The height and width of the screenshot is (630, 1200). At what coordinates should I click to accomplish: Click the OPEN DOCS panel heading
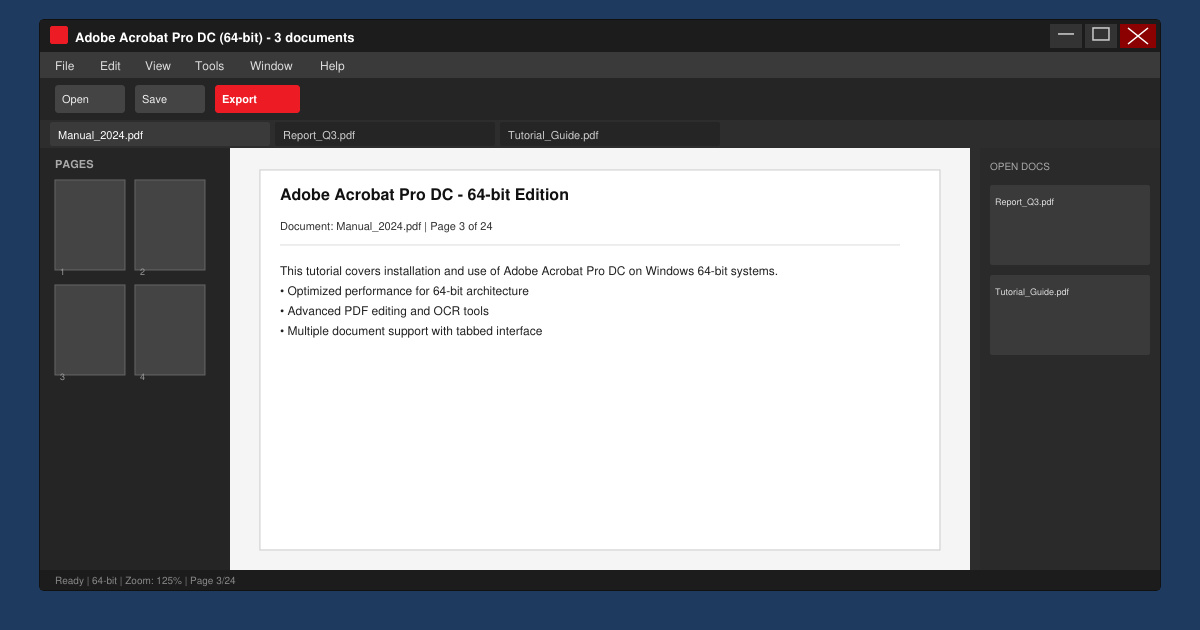click(1020, 167)
